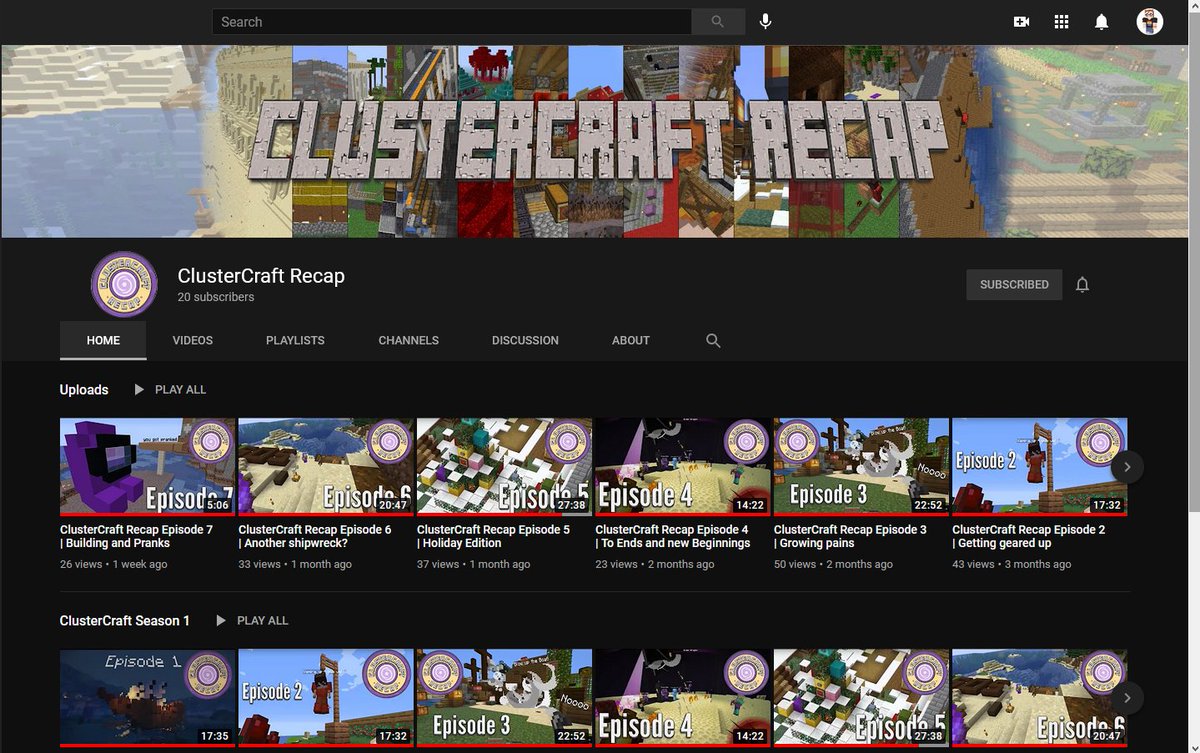Click the search magnifier button
This screenshot has width=1200, height=753.
[718, 21]
